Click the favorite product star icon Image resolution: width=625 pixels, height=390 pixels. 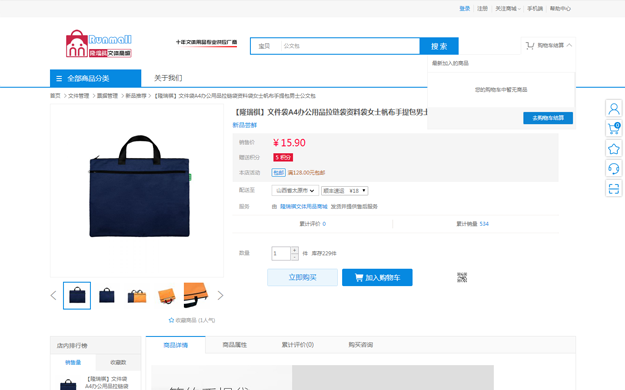171,320
